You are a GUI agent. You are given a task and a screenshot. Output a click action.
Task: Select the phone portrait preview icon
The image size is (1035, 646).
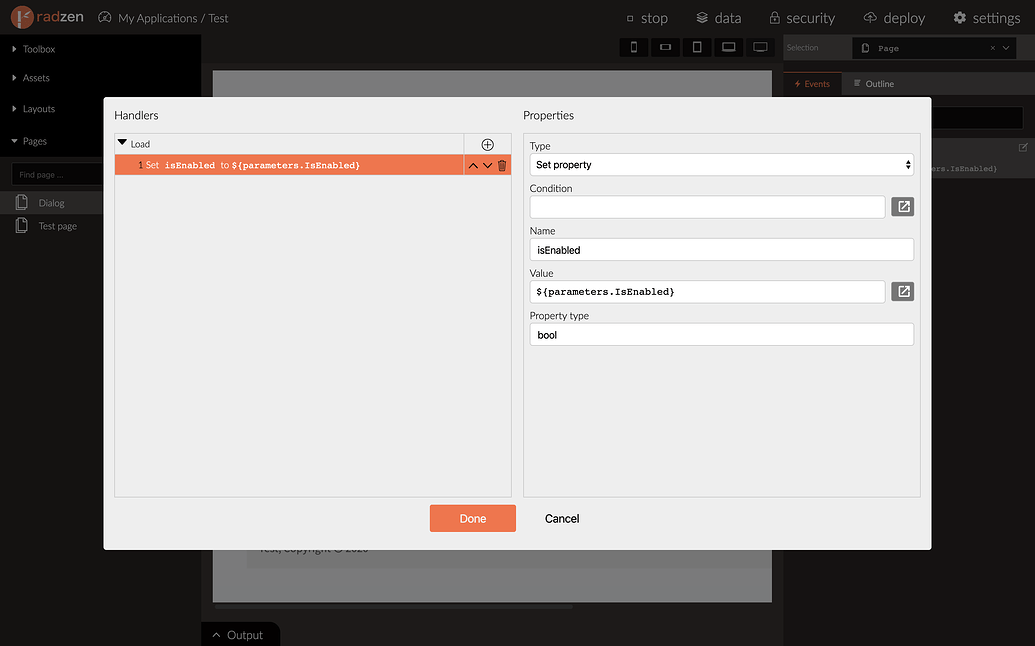tap(634, 47)
